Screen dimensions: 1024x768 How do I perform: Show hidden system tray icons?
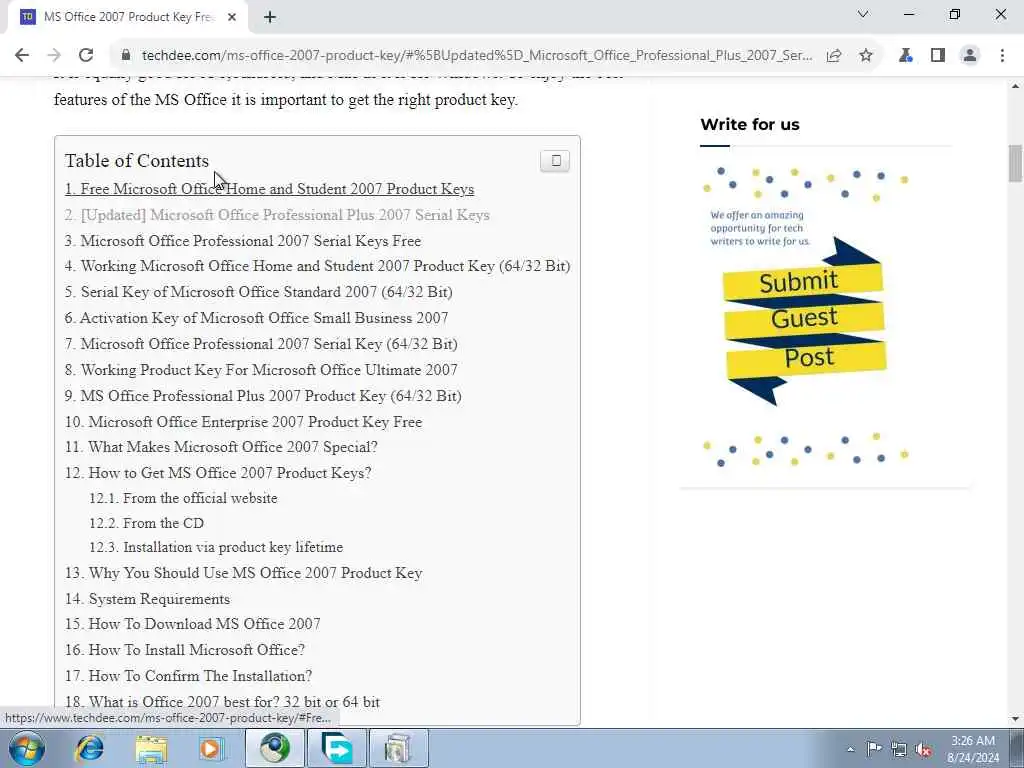click(850, 749)
